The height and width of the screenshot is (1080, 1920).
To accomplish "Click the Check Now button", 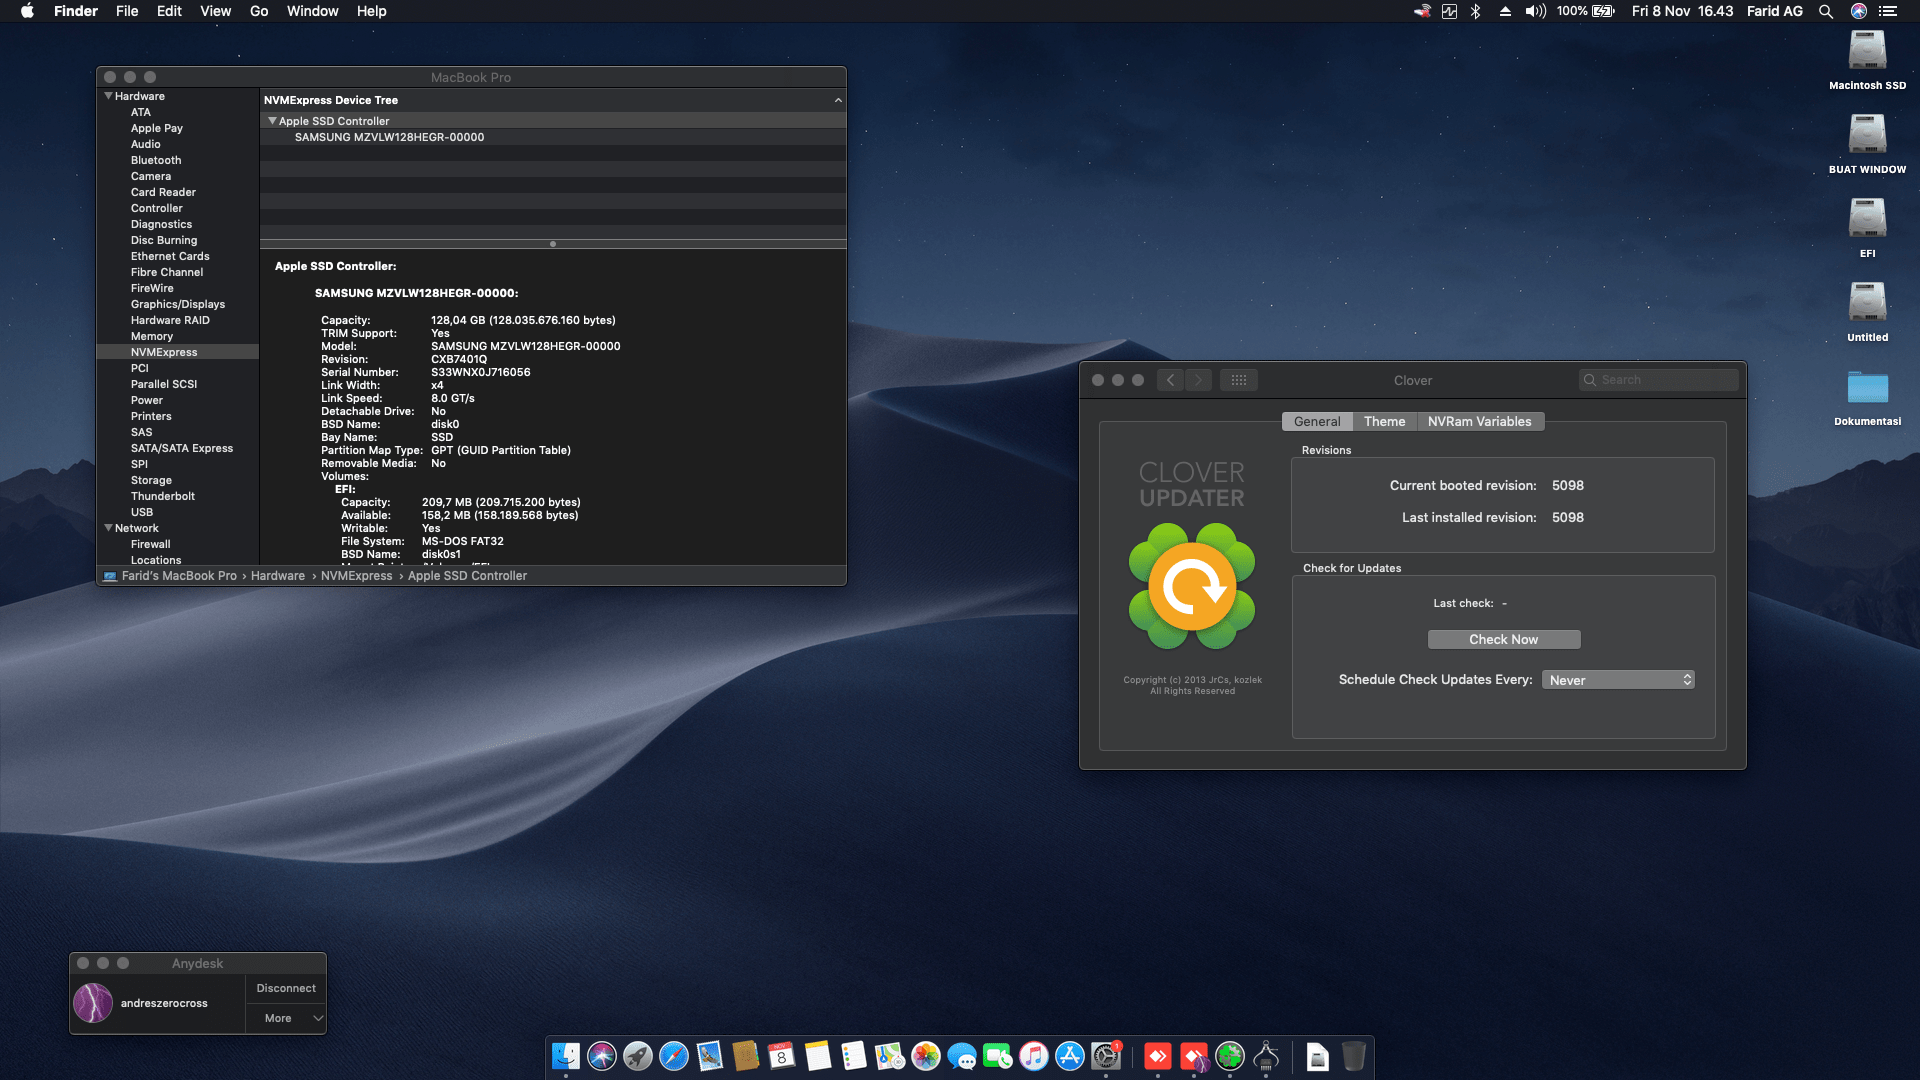I will (1504, 639).
